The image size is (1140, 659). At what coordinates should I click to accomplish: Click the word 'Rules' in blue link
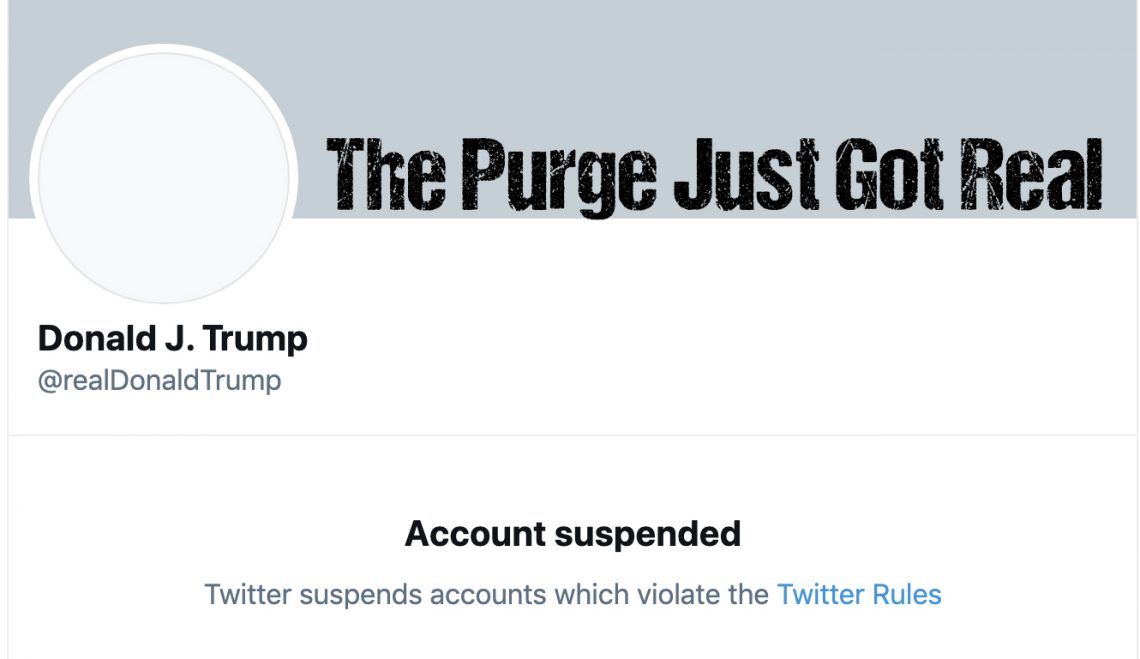907,594
